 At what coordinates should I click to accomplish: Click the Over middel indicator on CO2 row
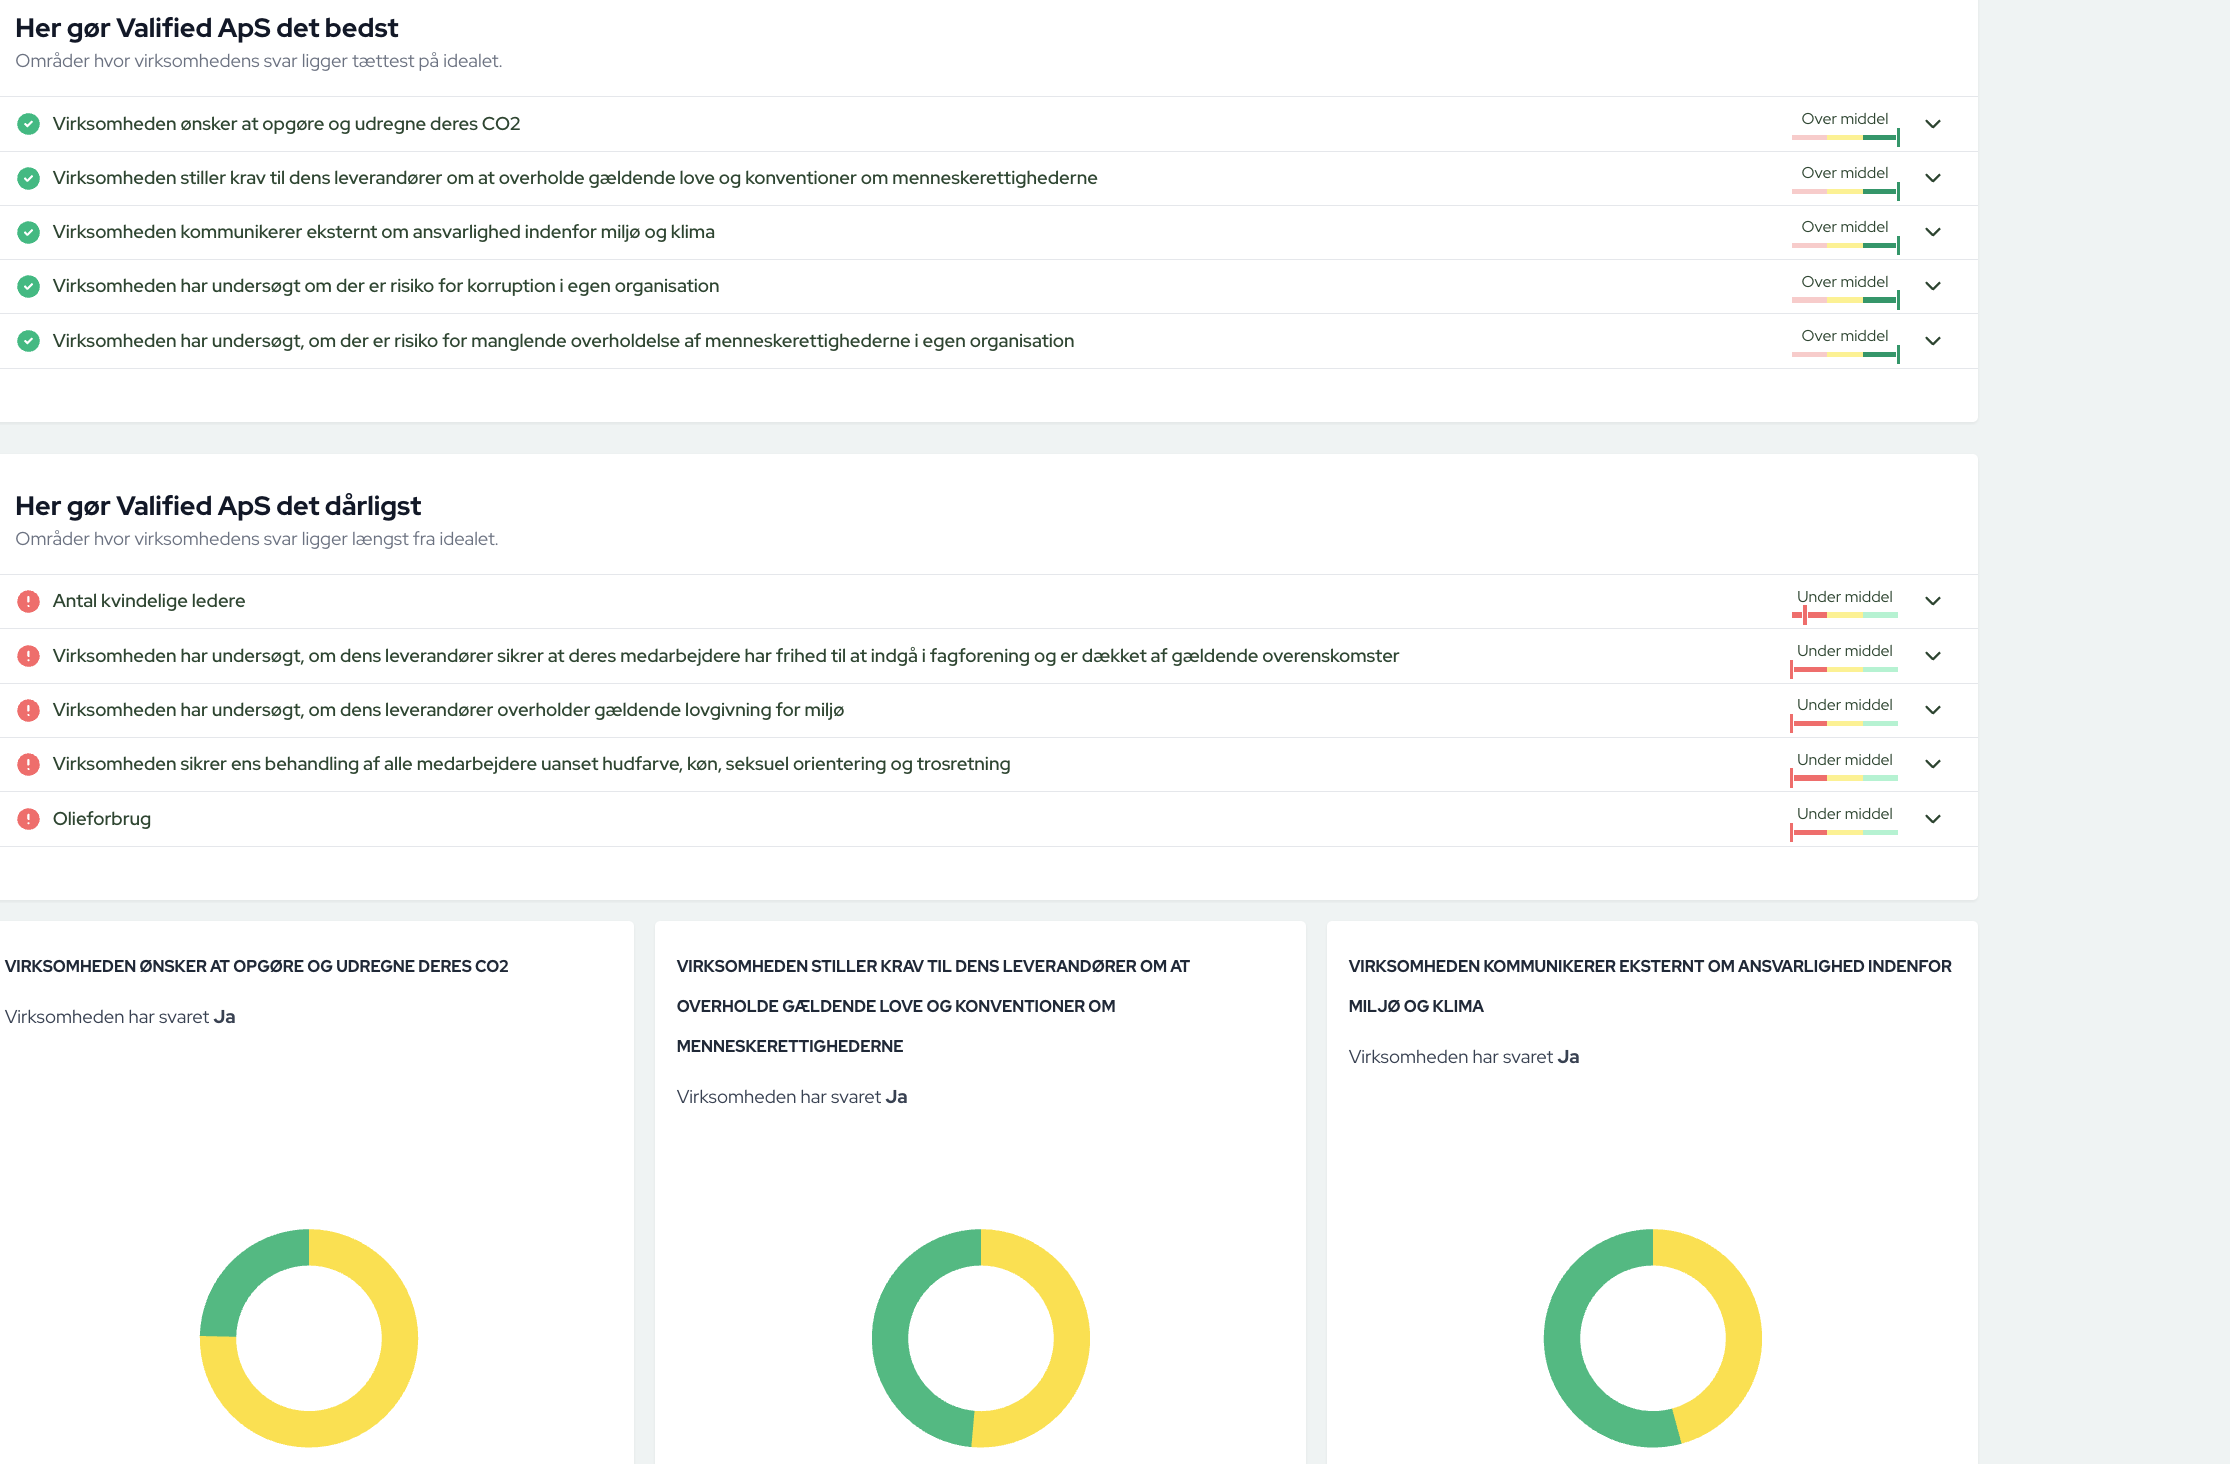coord(1845,124)
